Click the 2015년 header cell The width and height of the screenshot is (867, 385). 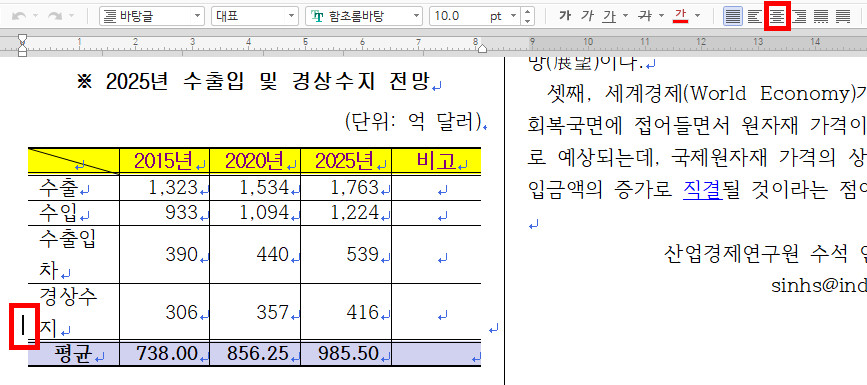pos(164,161)
